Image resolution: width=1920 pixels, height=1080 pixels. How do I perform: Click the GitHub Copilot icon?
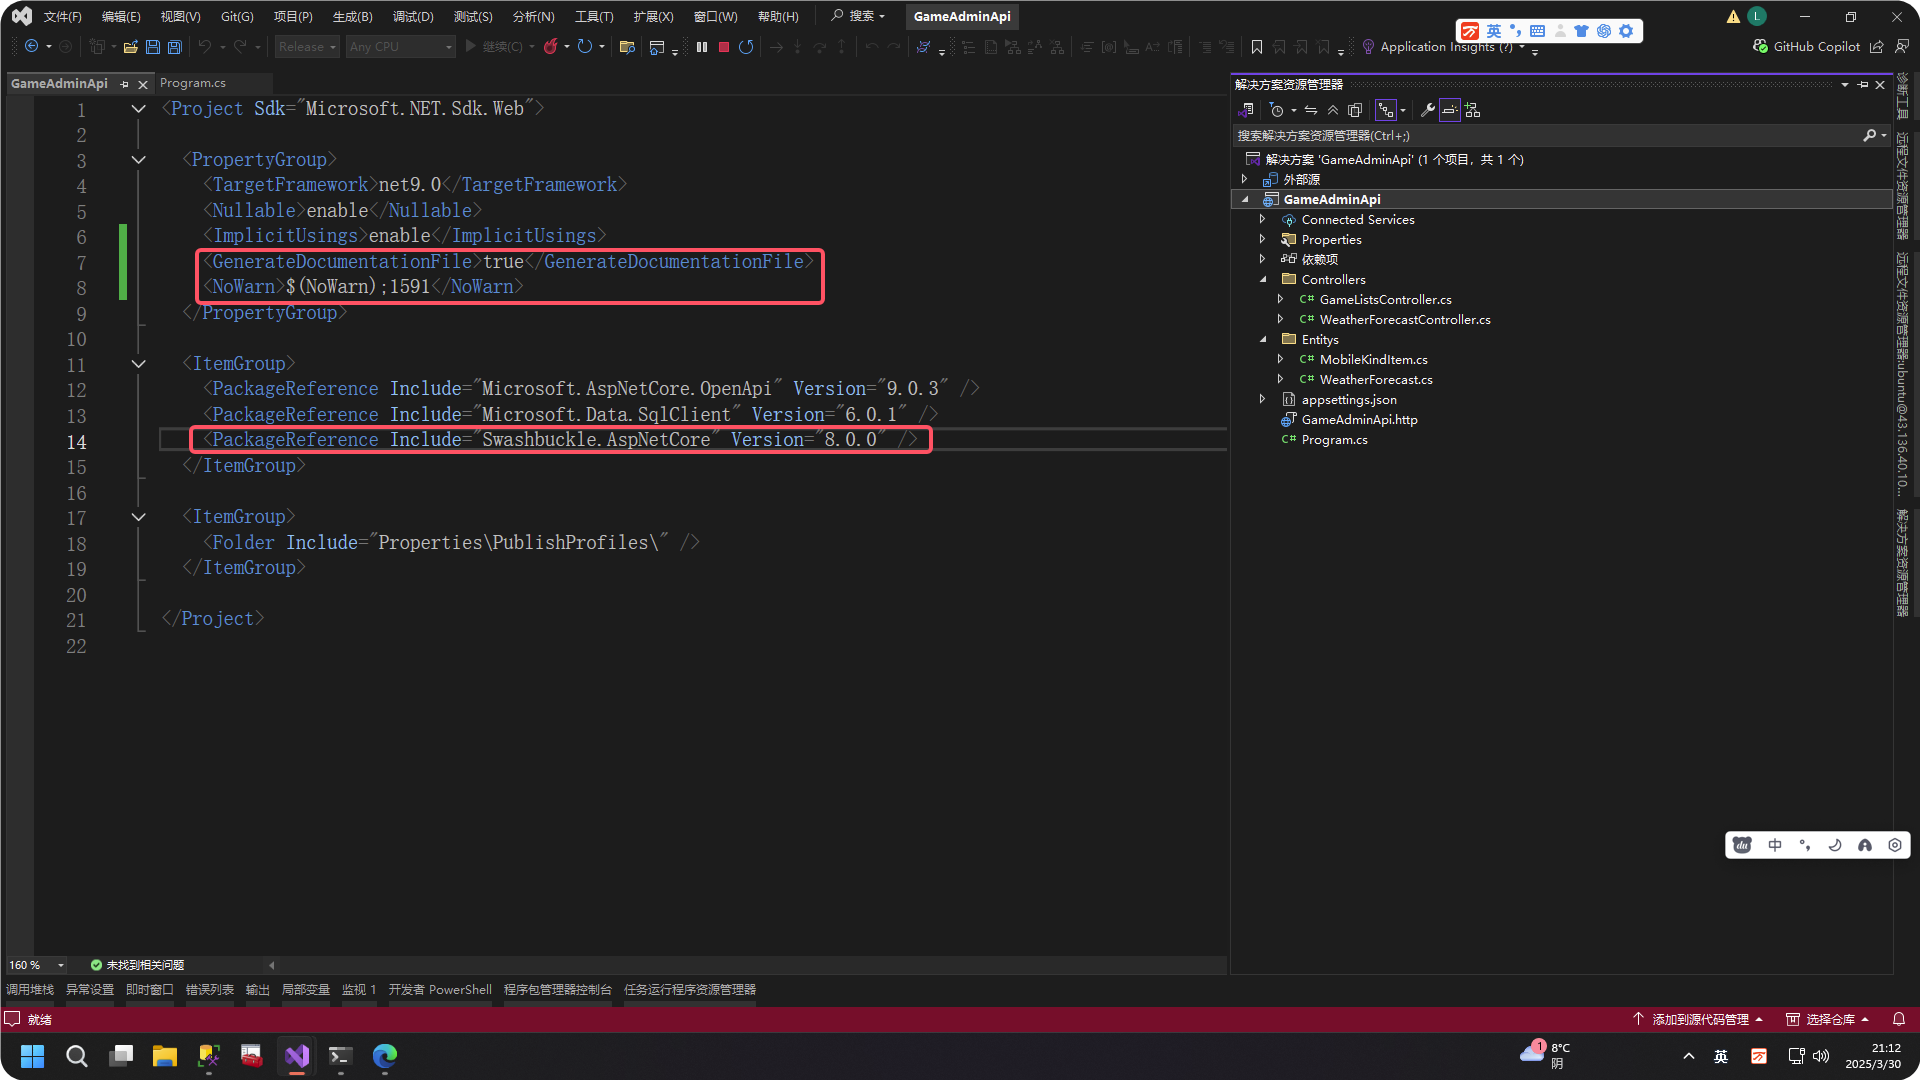click(1761, 47)
